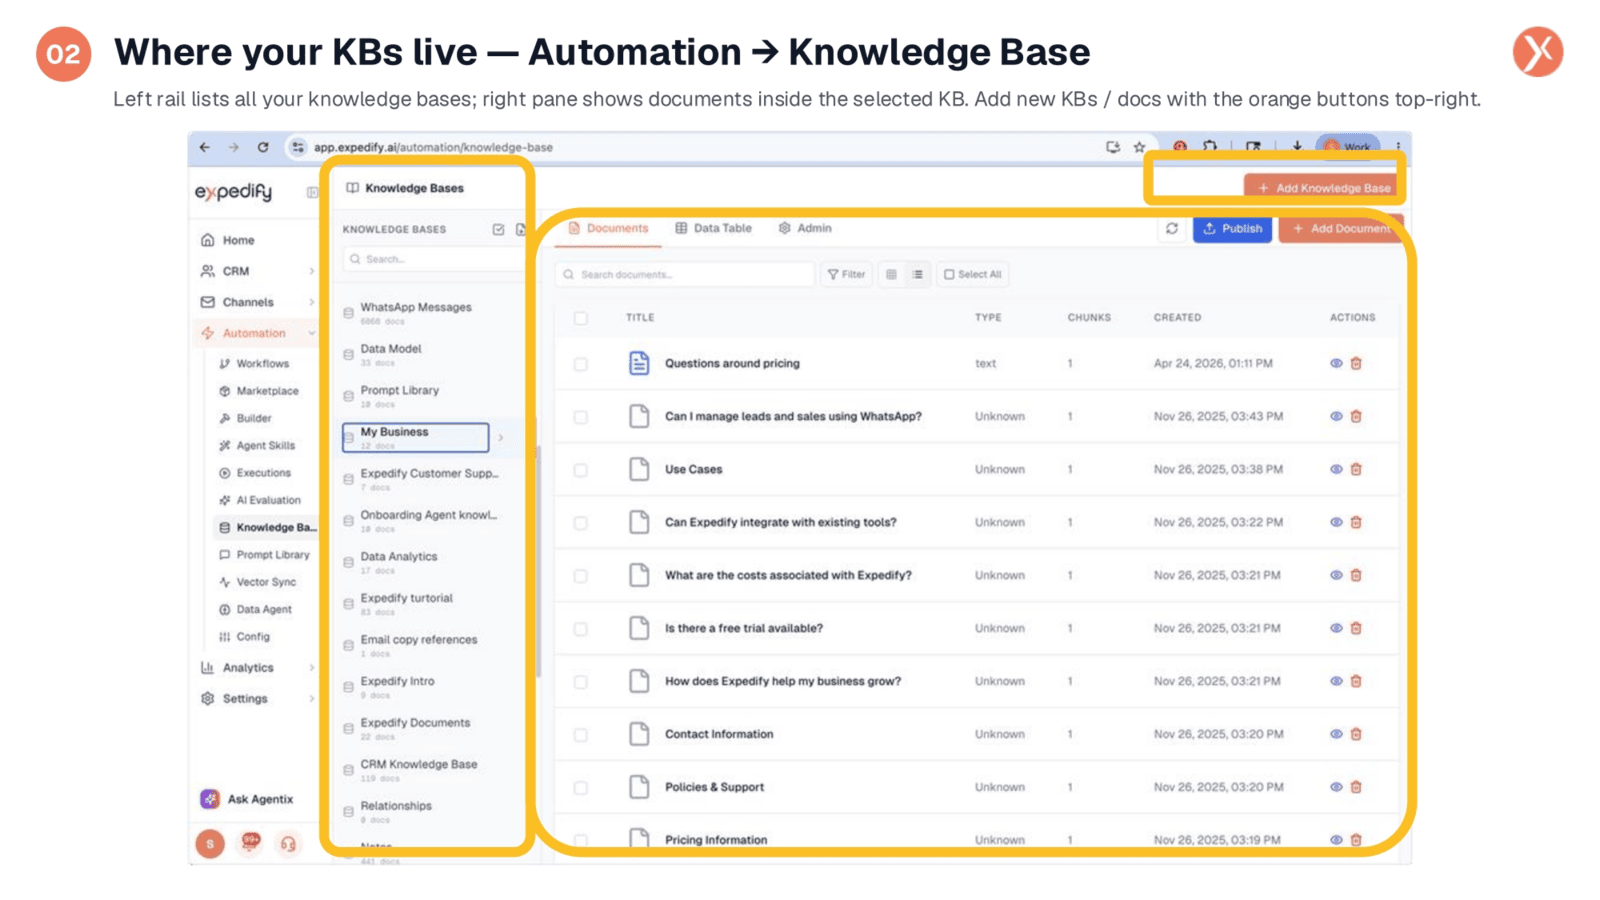Delete the Policies & Support document
Screen dimensions: 1600x900
pos(1357,787)
